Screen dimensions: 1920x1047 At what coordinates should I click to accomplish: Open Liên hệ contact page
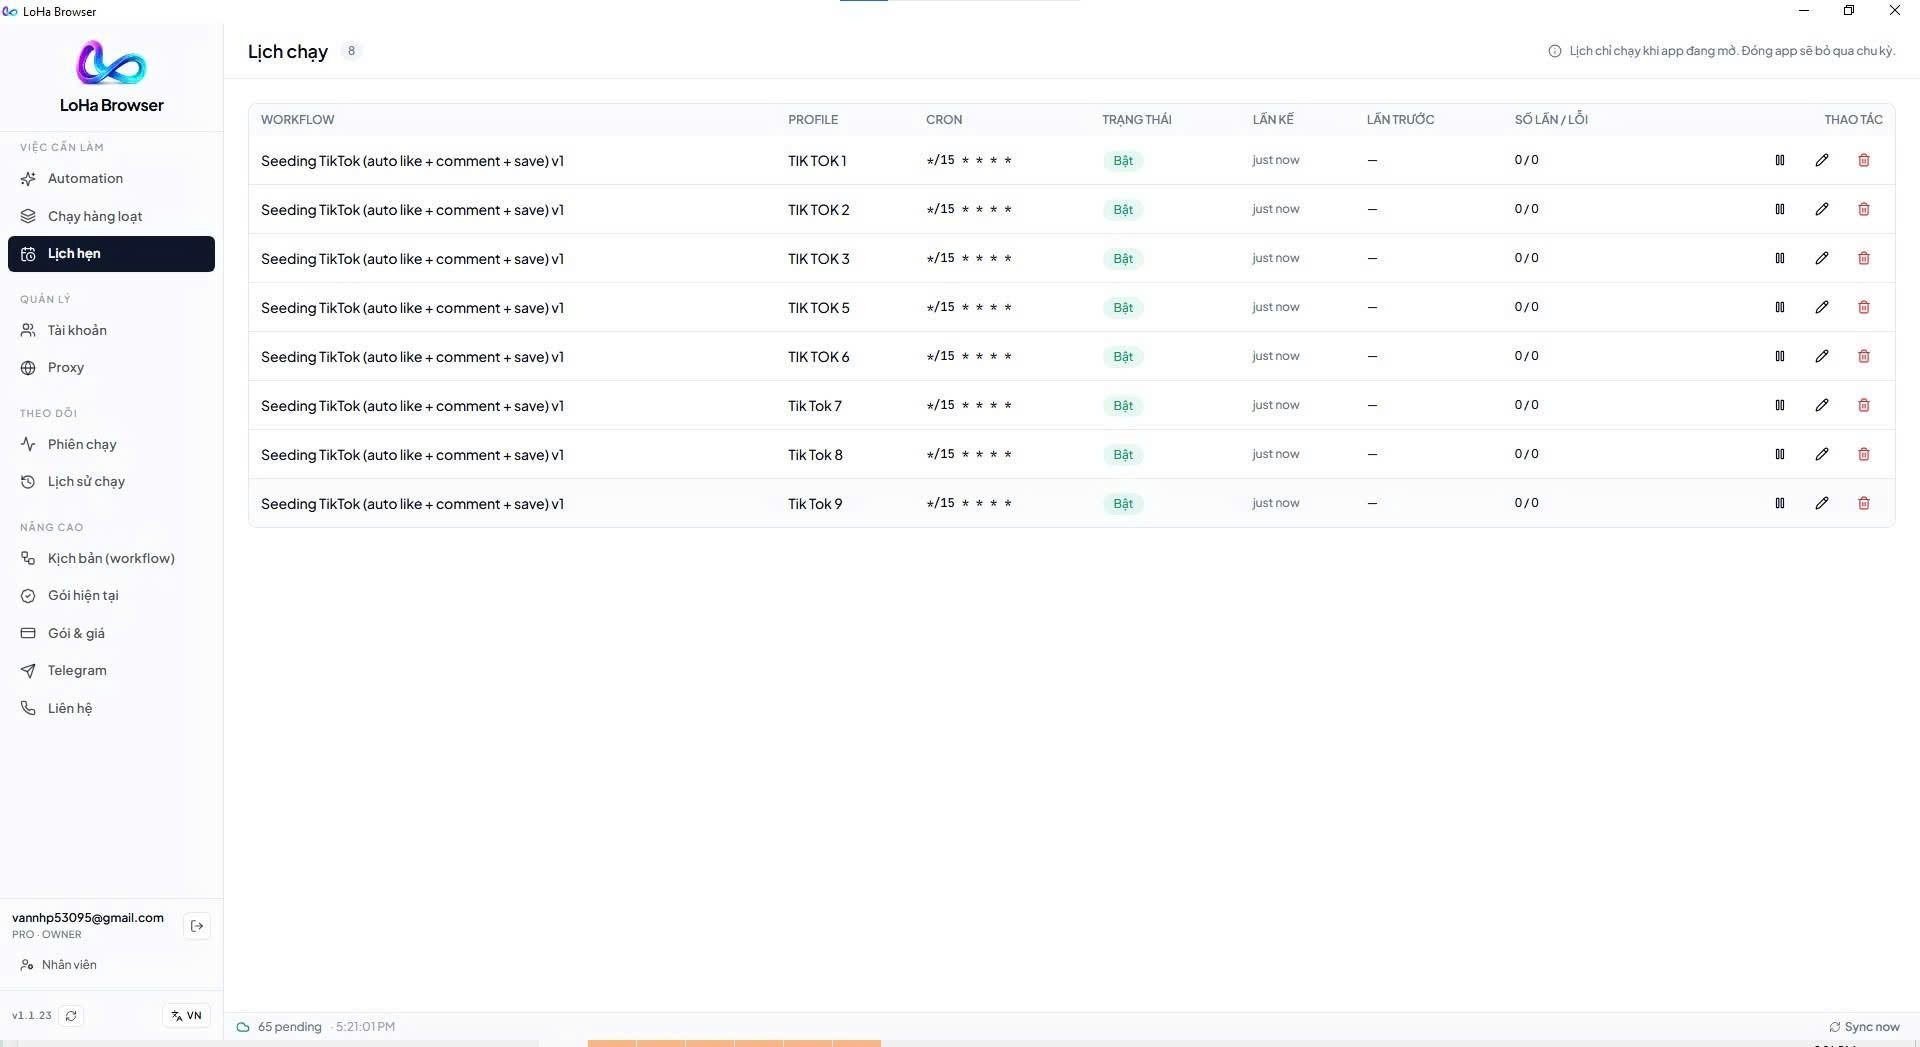tap(111, 708)
